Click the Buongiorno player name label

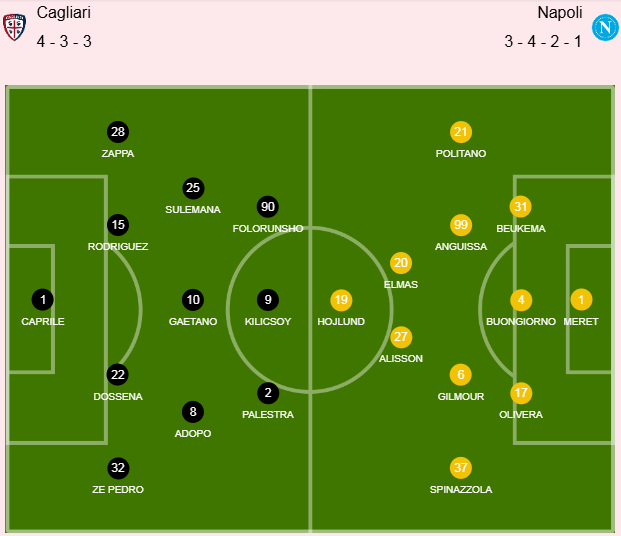[520, 322]
